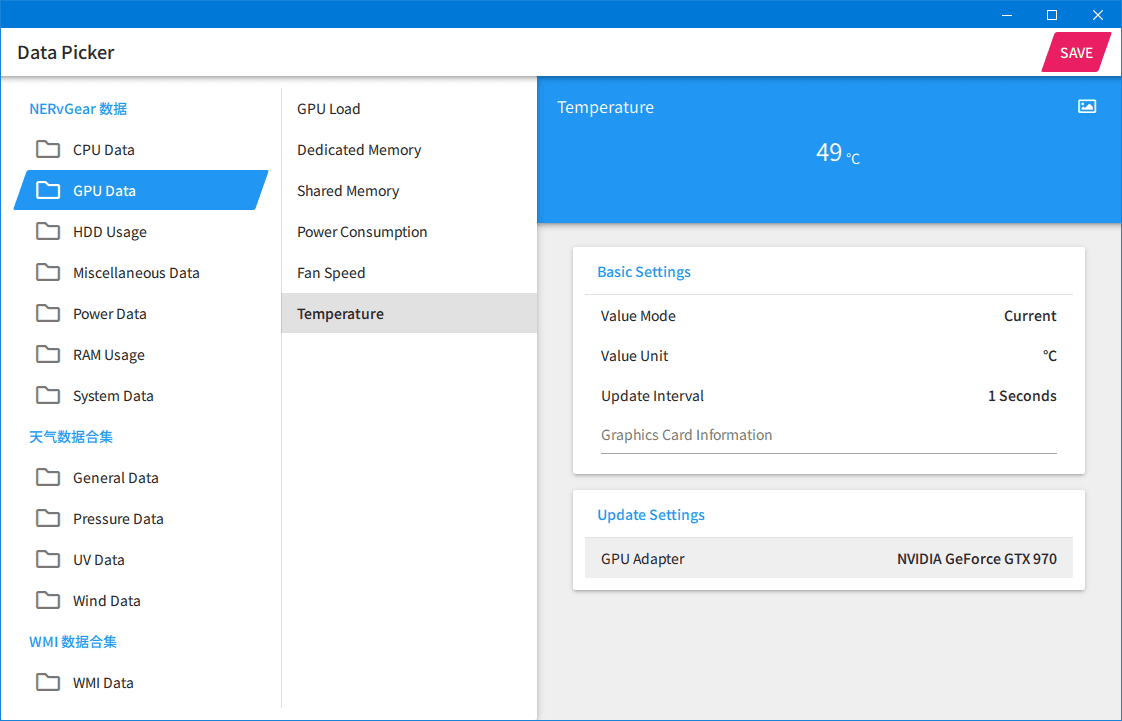The image size is (1122, 721).
Task: Select the GPU Data folder icon
Action: coord(48,190)
